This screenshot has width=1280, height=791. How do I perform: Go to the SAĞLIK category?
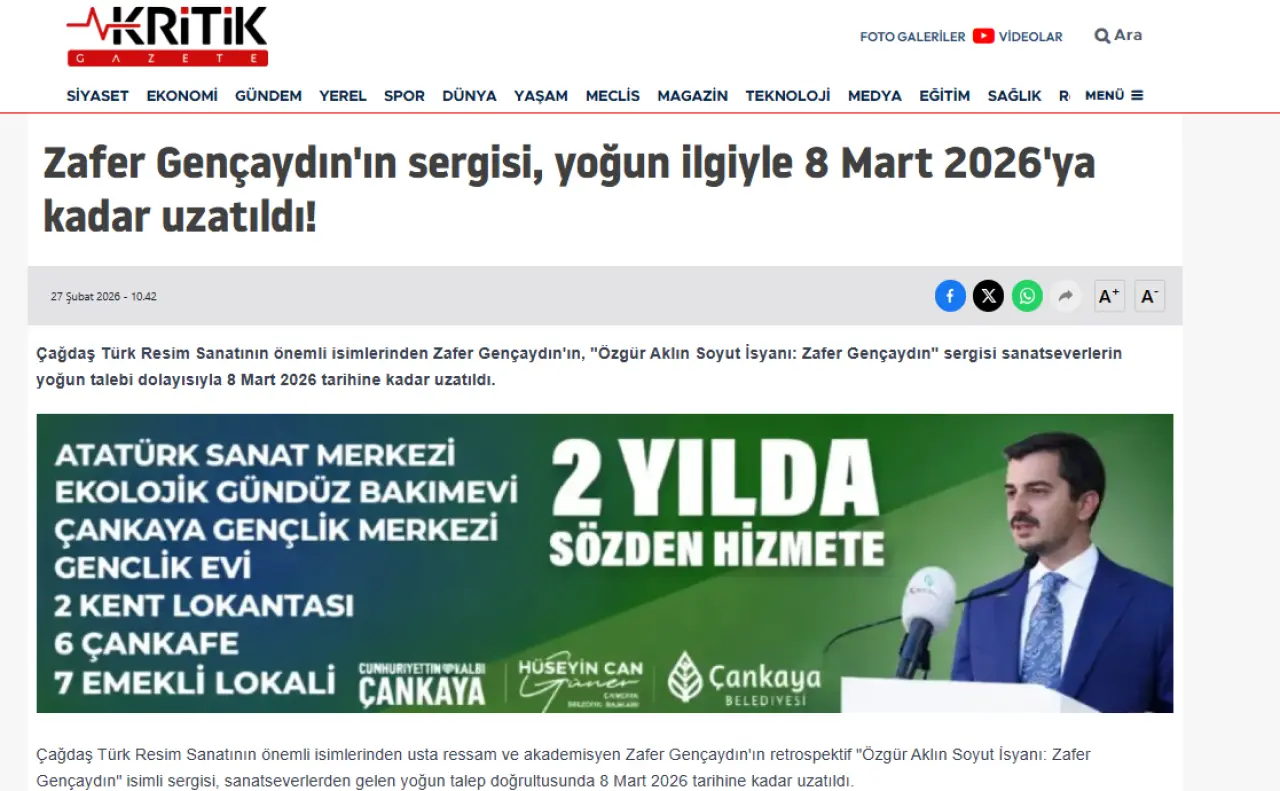(x=1014, y=96)
